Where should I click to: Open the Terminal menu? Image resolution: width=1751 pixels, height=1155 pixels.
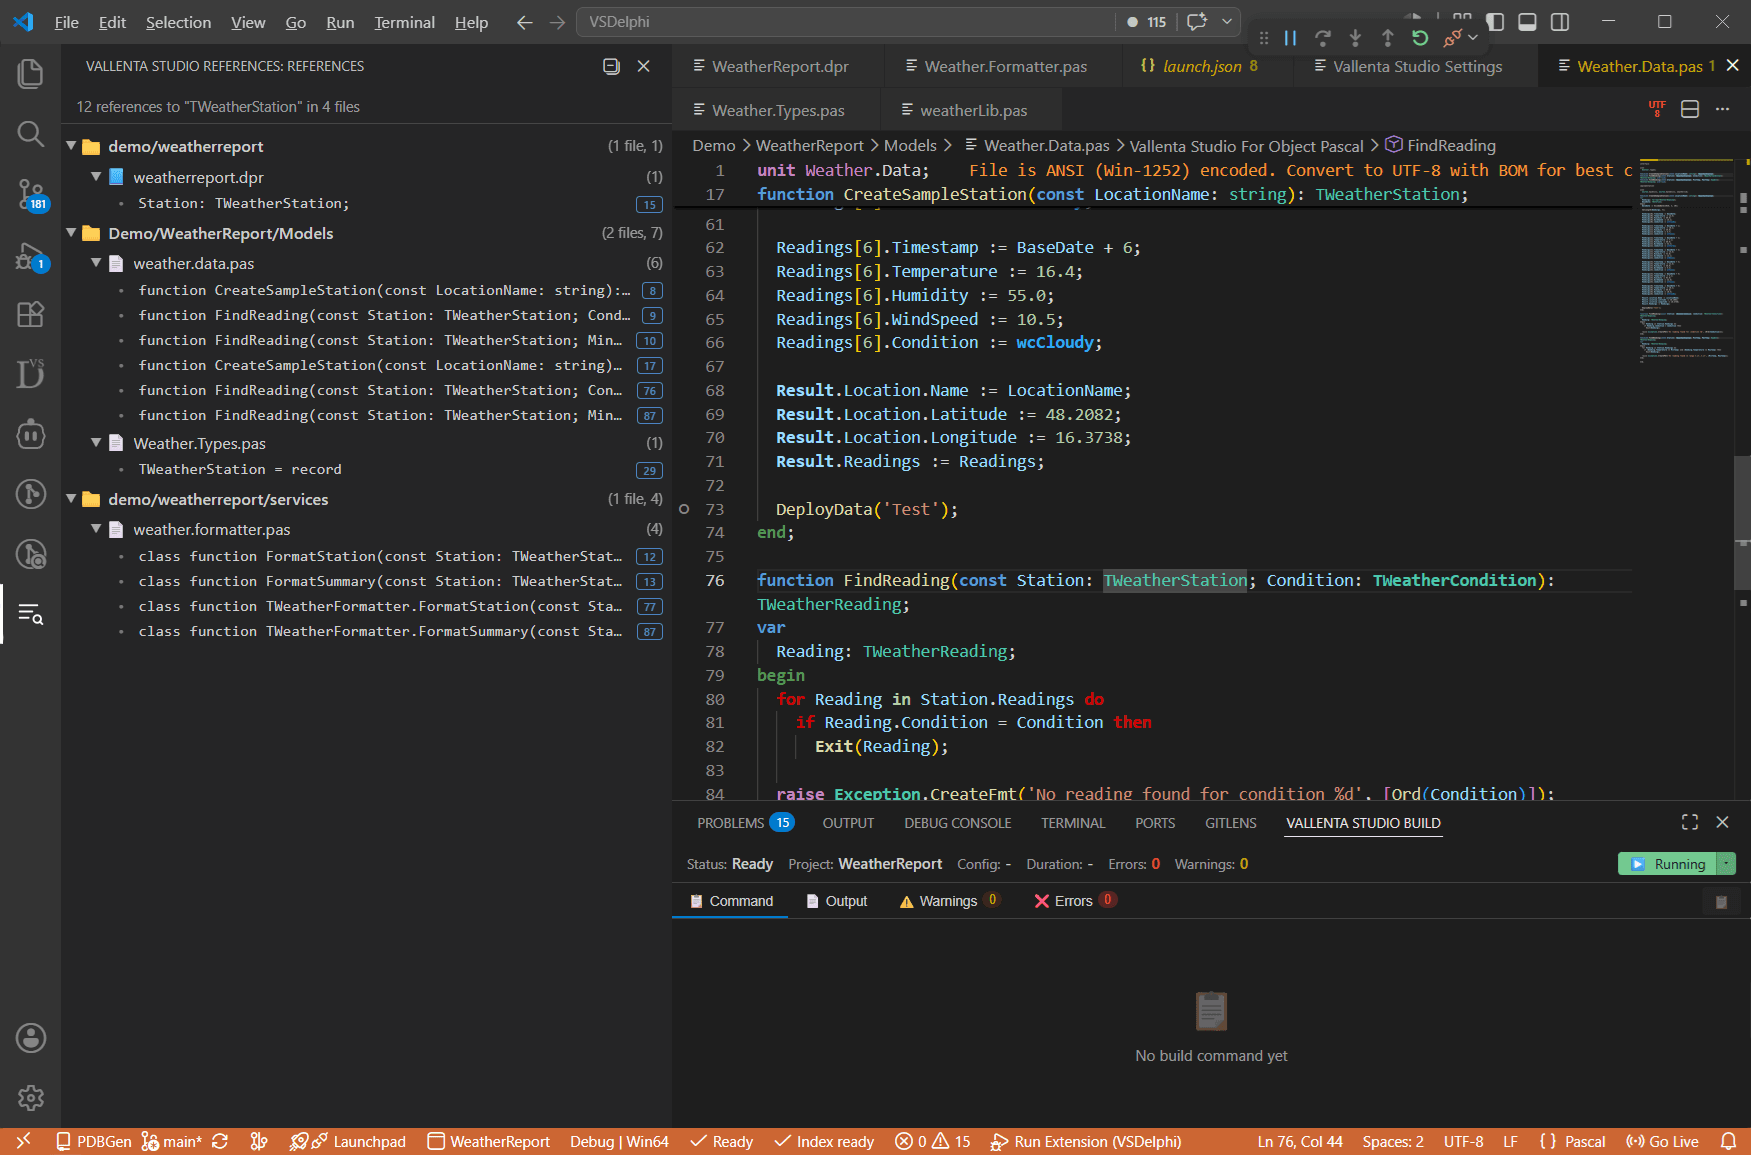(x=404, y=22)
